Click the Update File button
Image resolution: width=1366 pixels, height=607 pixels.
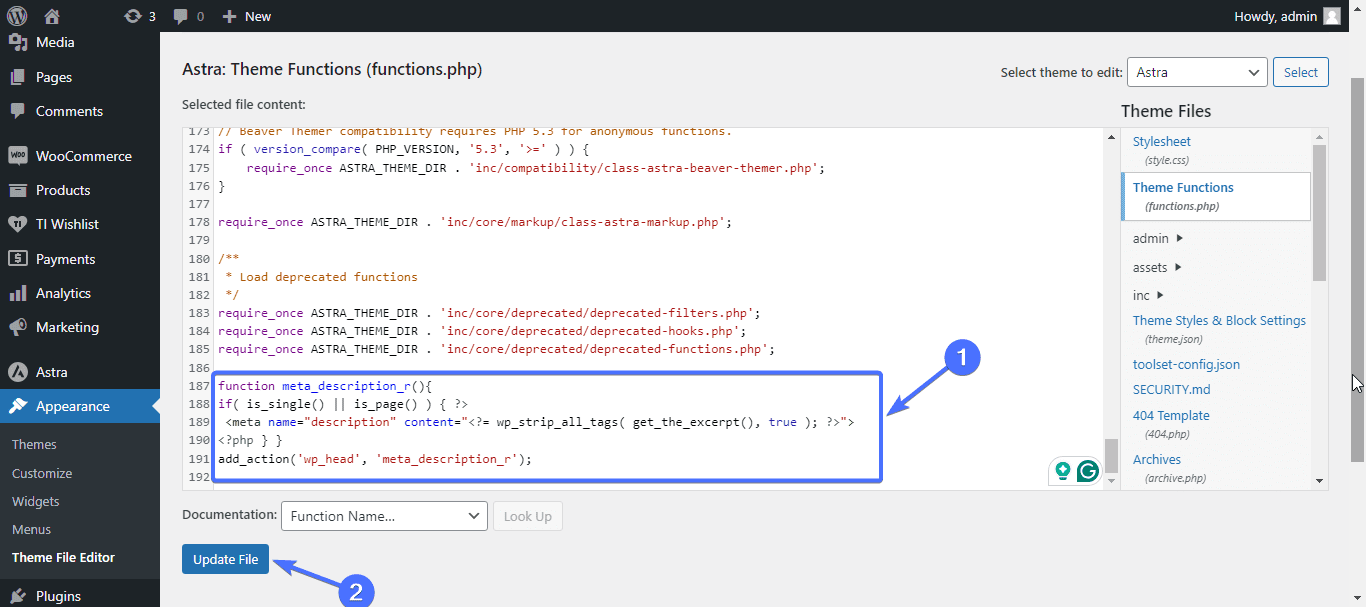click(x=226, y=559)
